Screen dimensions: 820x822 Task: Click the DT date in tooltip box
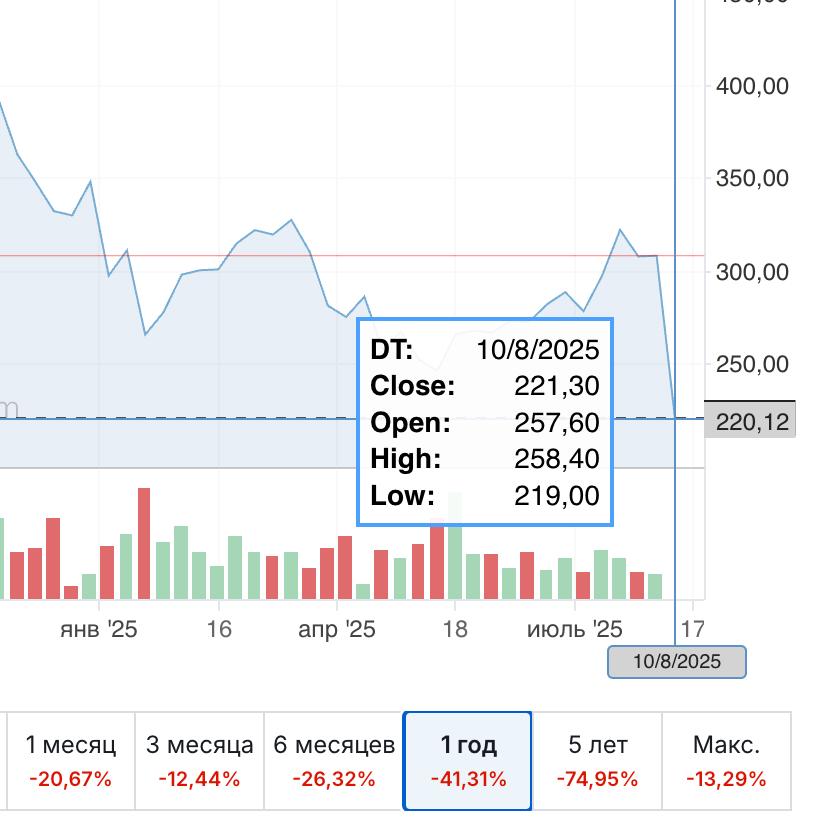coord(537,350)
